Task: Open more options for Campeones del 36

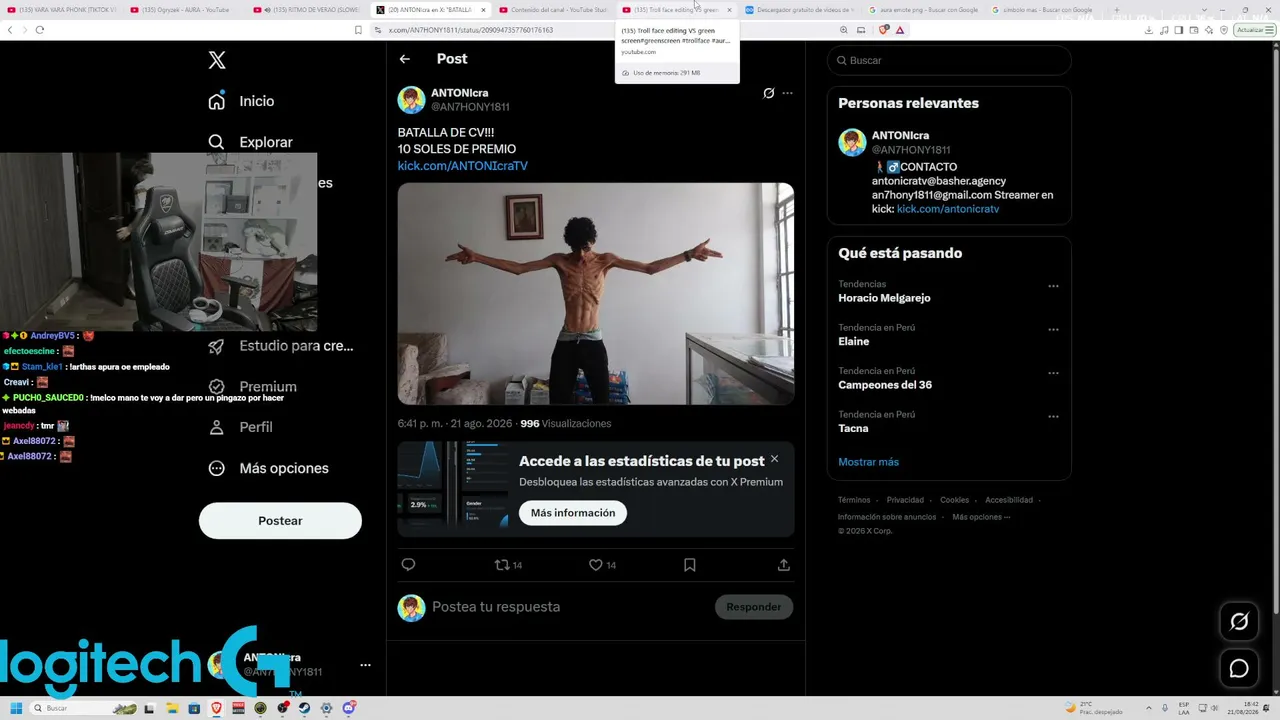Action: pos(1053,373)
